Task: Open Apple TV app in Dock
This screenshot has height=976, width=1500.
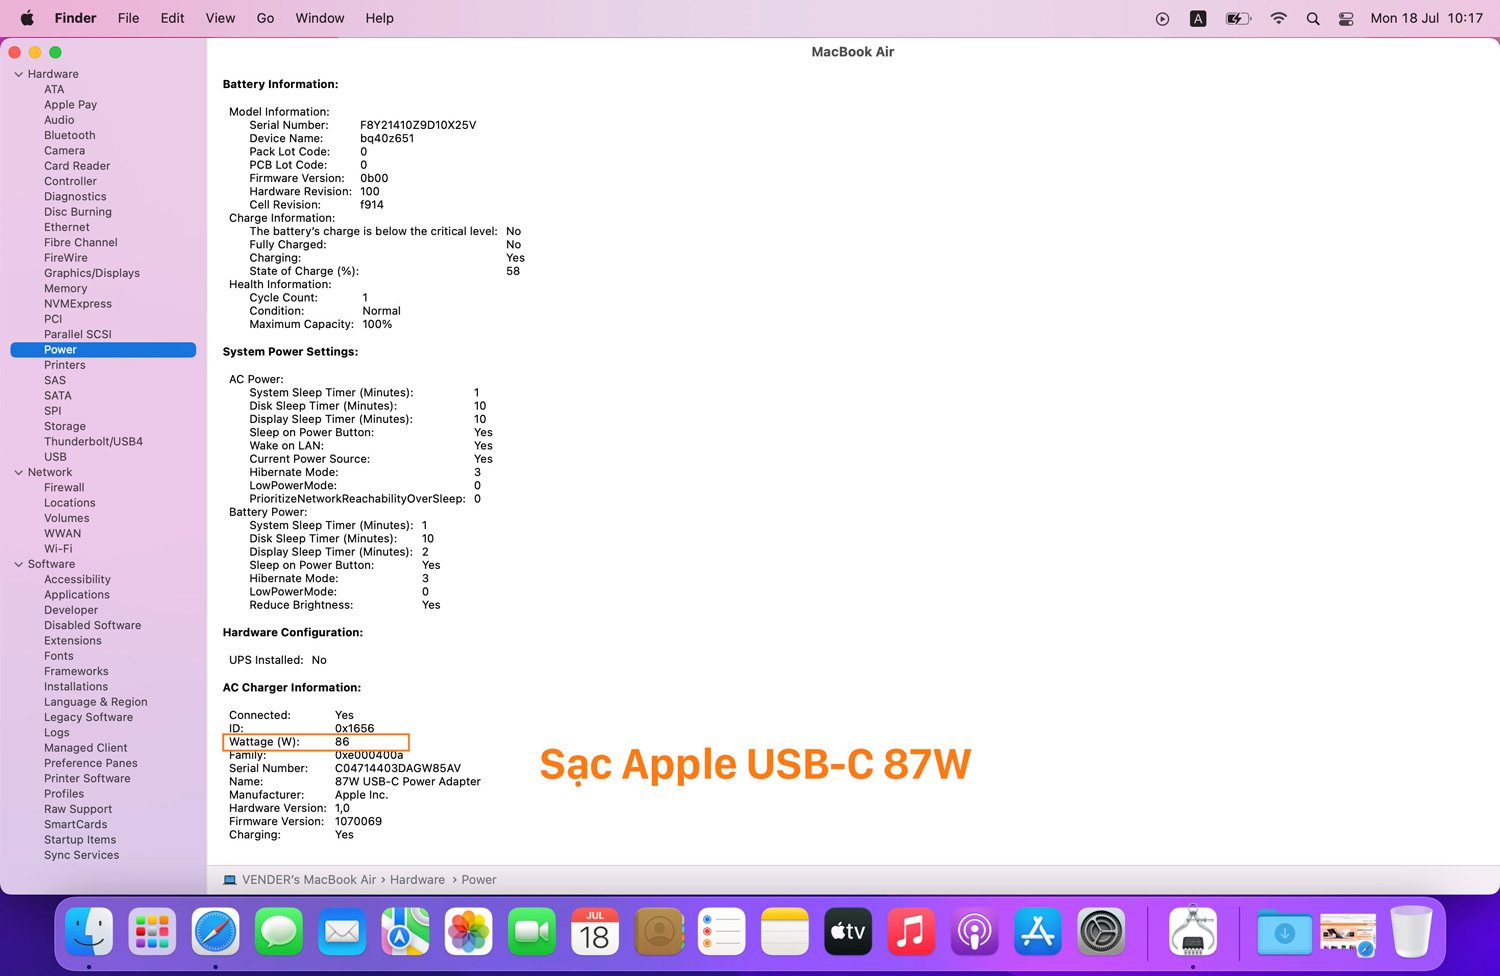Action: [848, 932]
